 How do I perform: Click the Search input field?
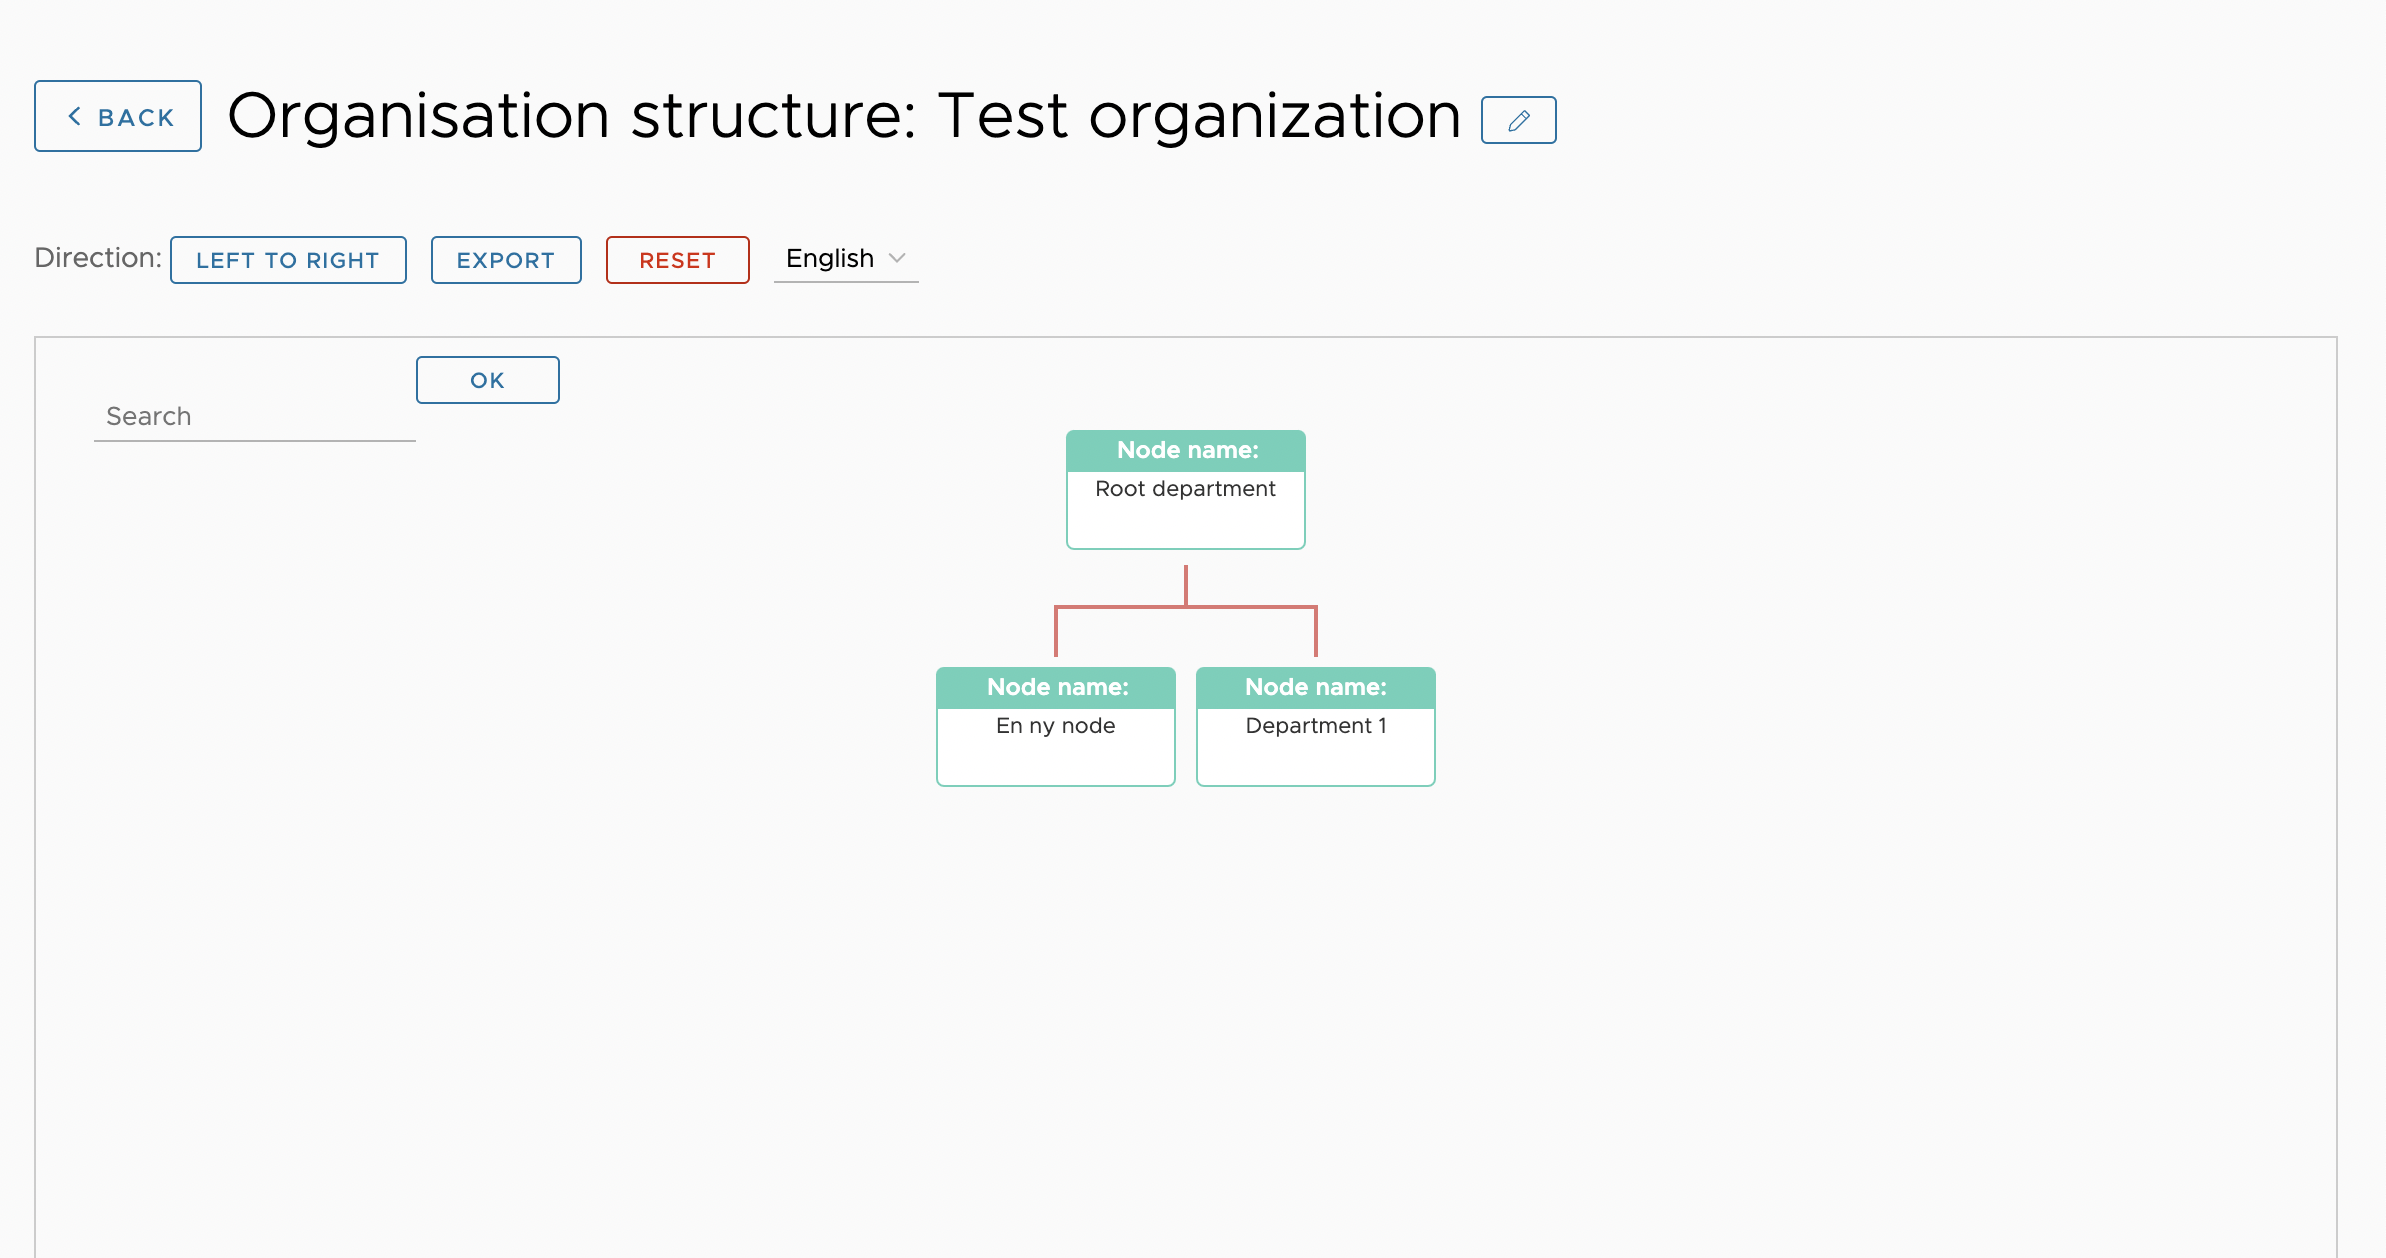255,417
